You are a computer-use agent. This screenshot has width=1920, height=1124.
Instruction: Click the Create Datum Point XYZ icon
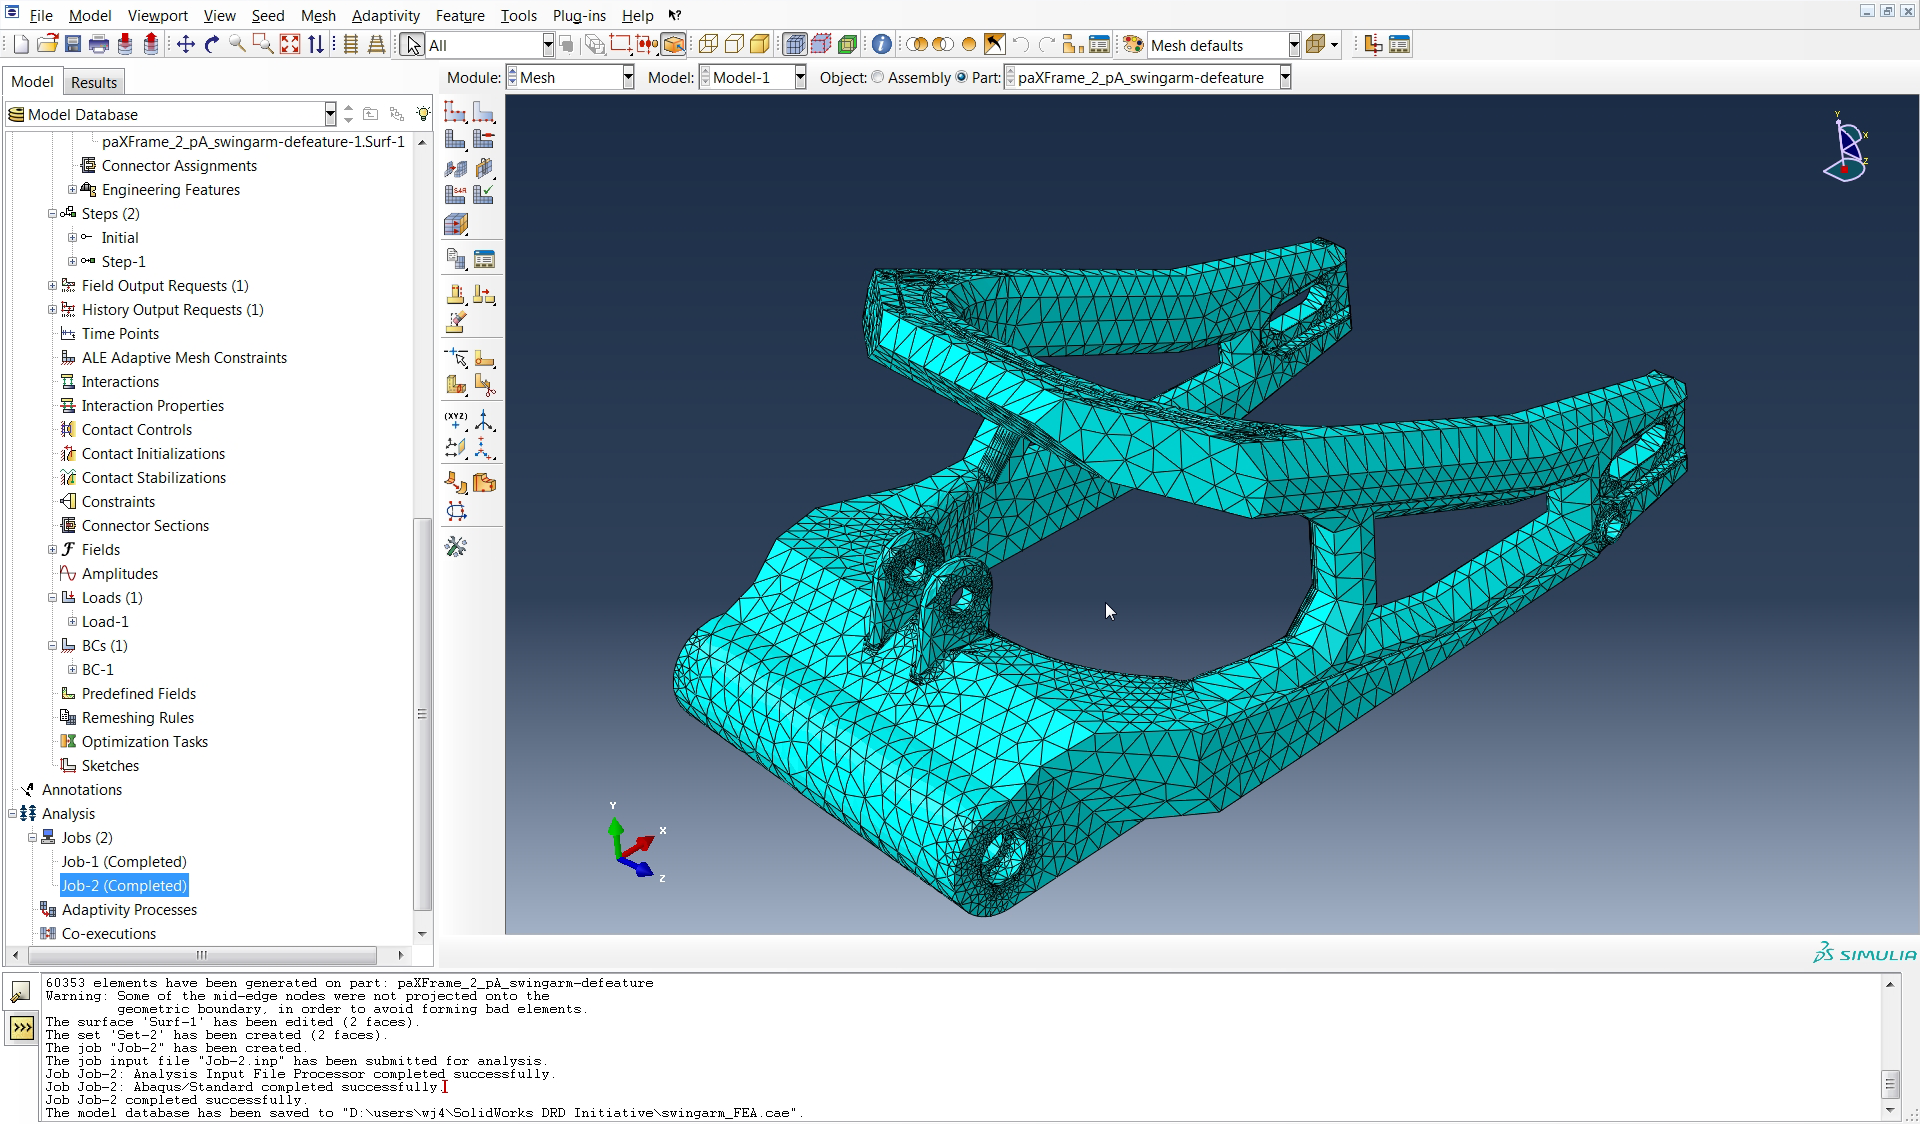click(x=456, y=420)
